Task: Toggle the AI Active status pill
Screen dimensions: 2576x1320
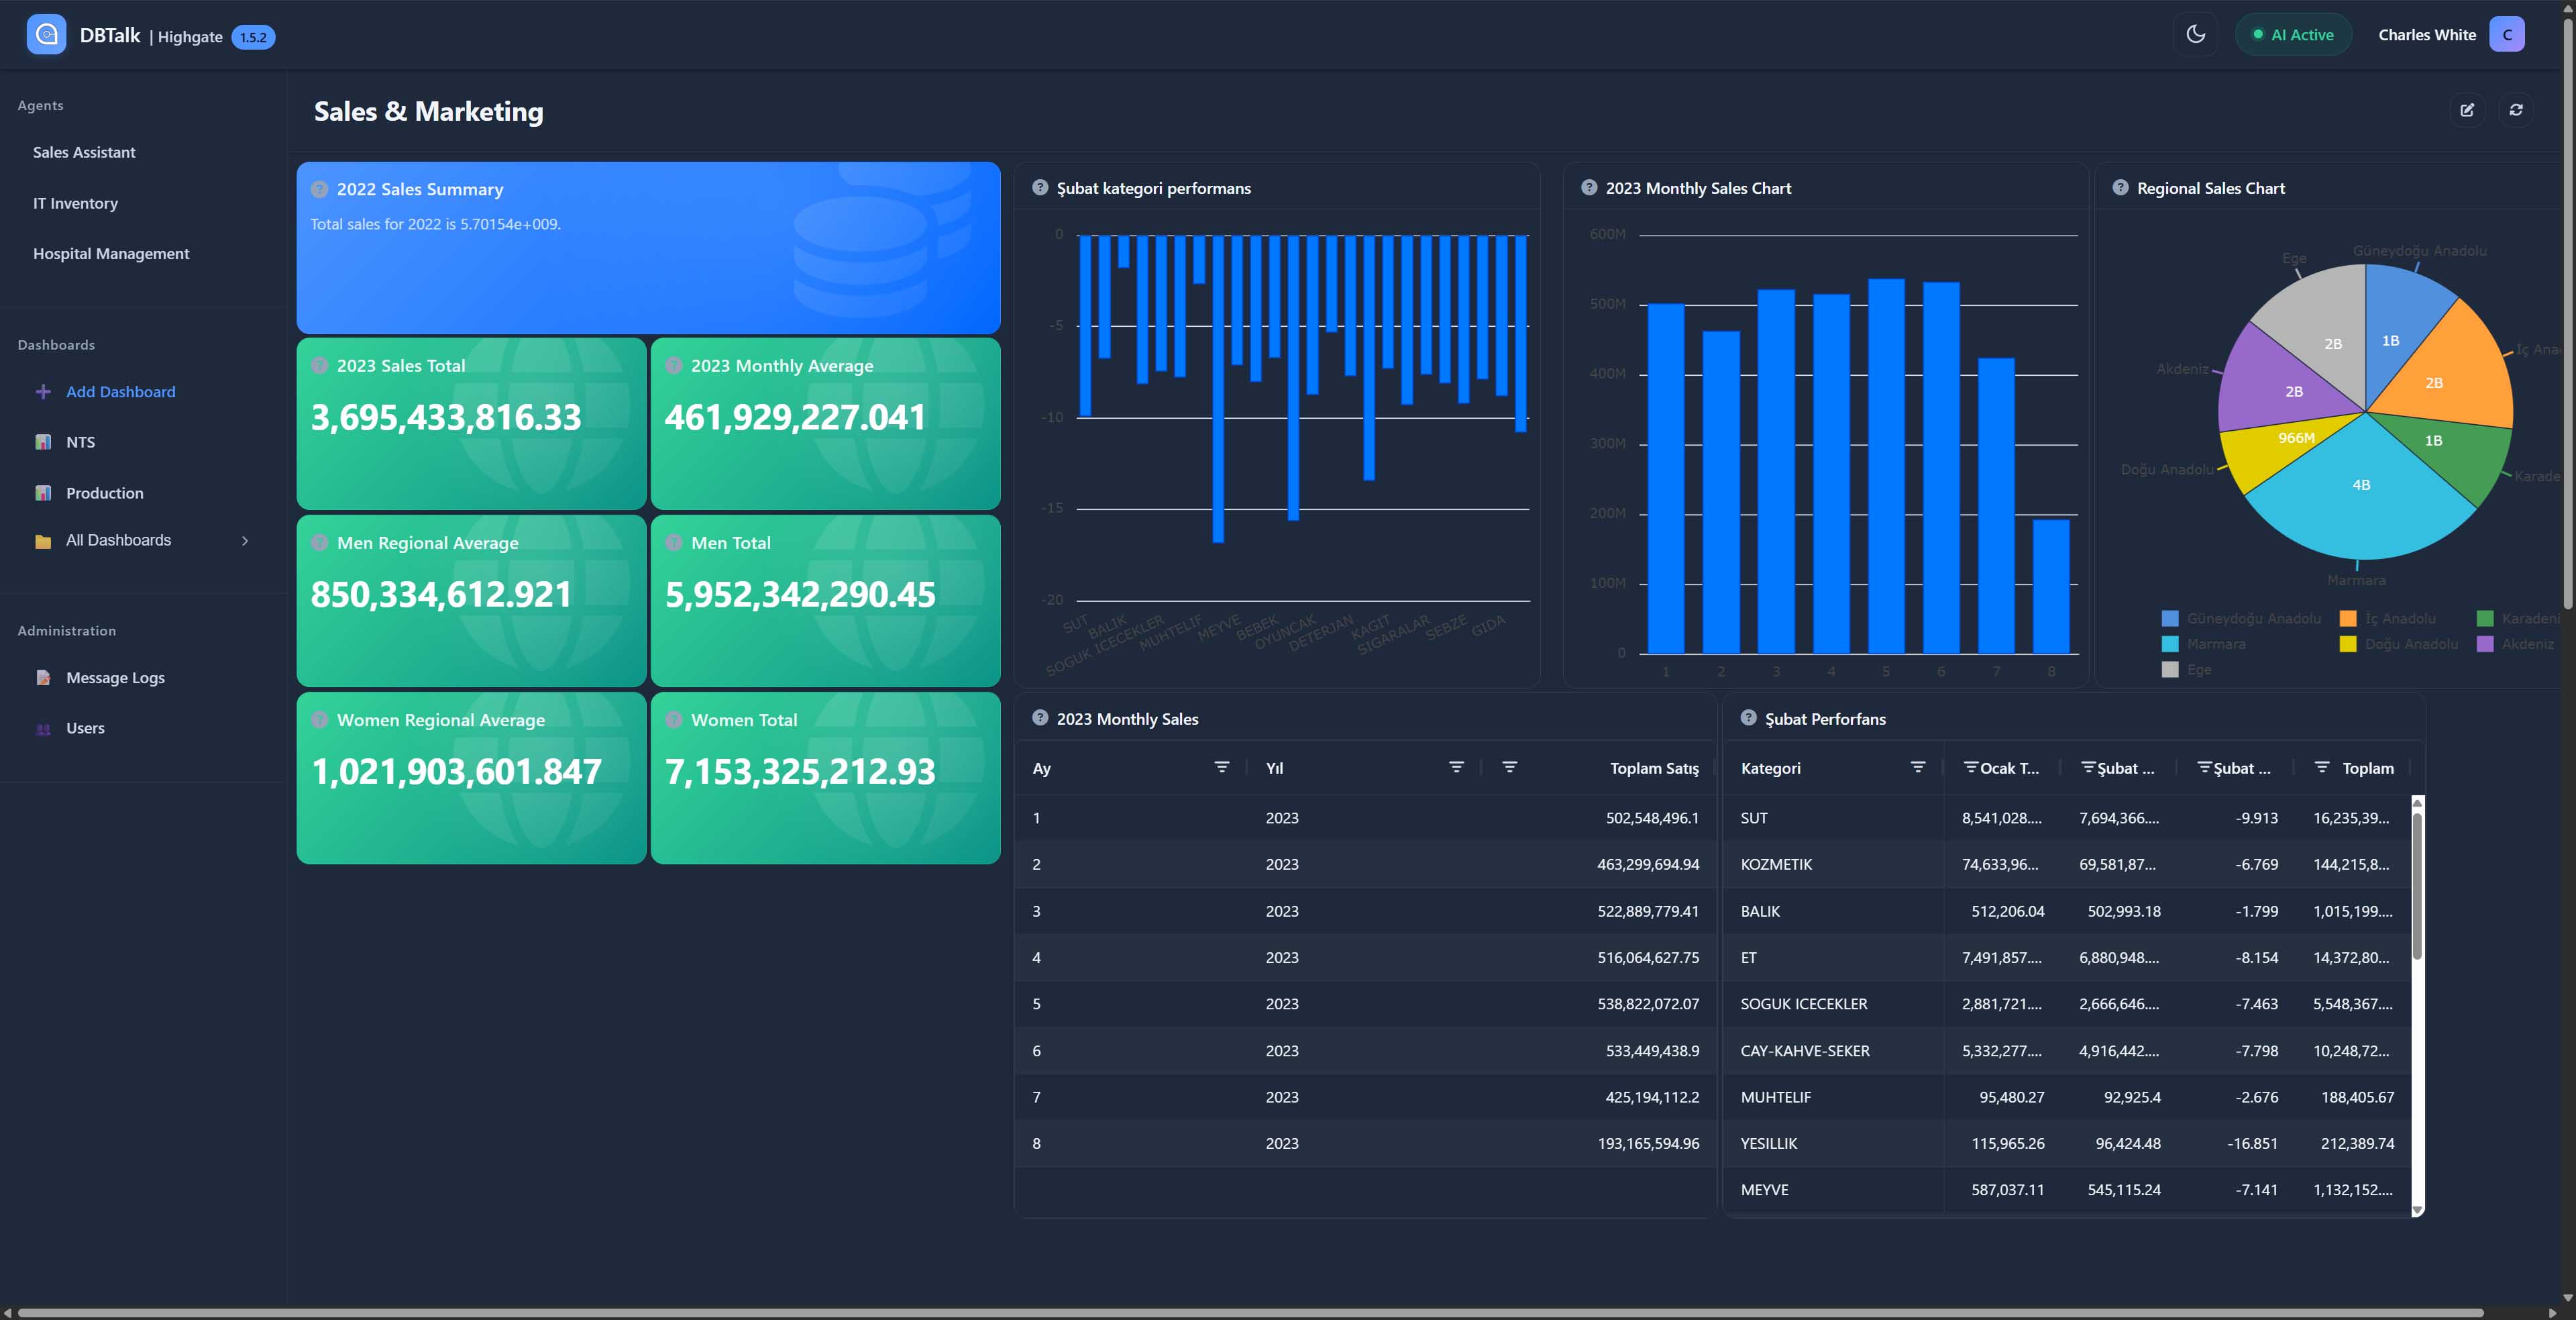Action: coord(2293,35)
